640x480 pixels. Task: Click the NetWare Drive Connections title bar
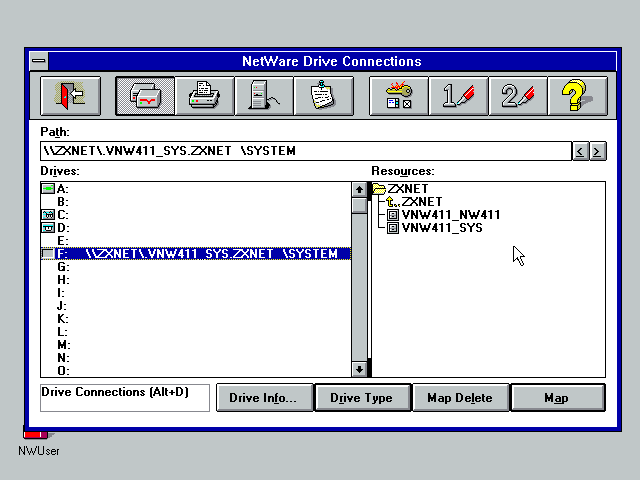331,61
